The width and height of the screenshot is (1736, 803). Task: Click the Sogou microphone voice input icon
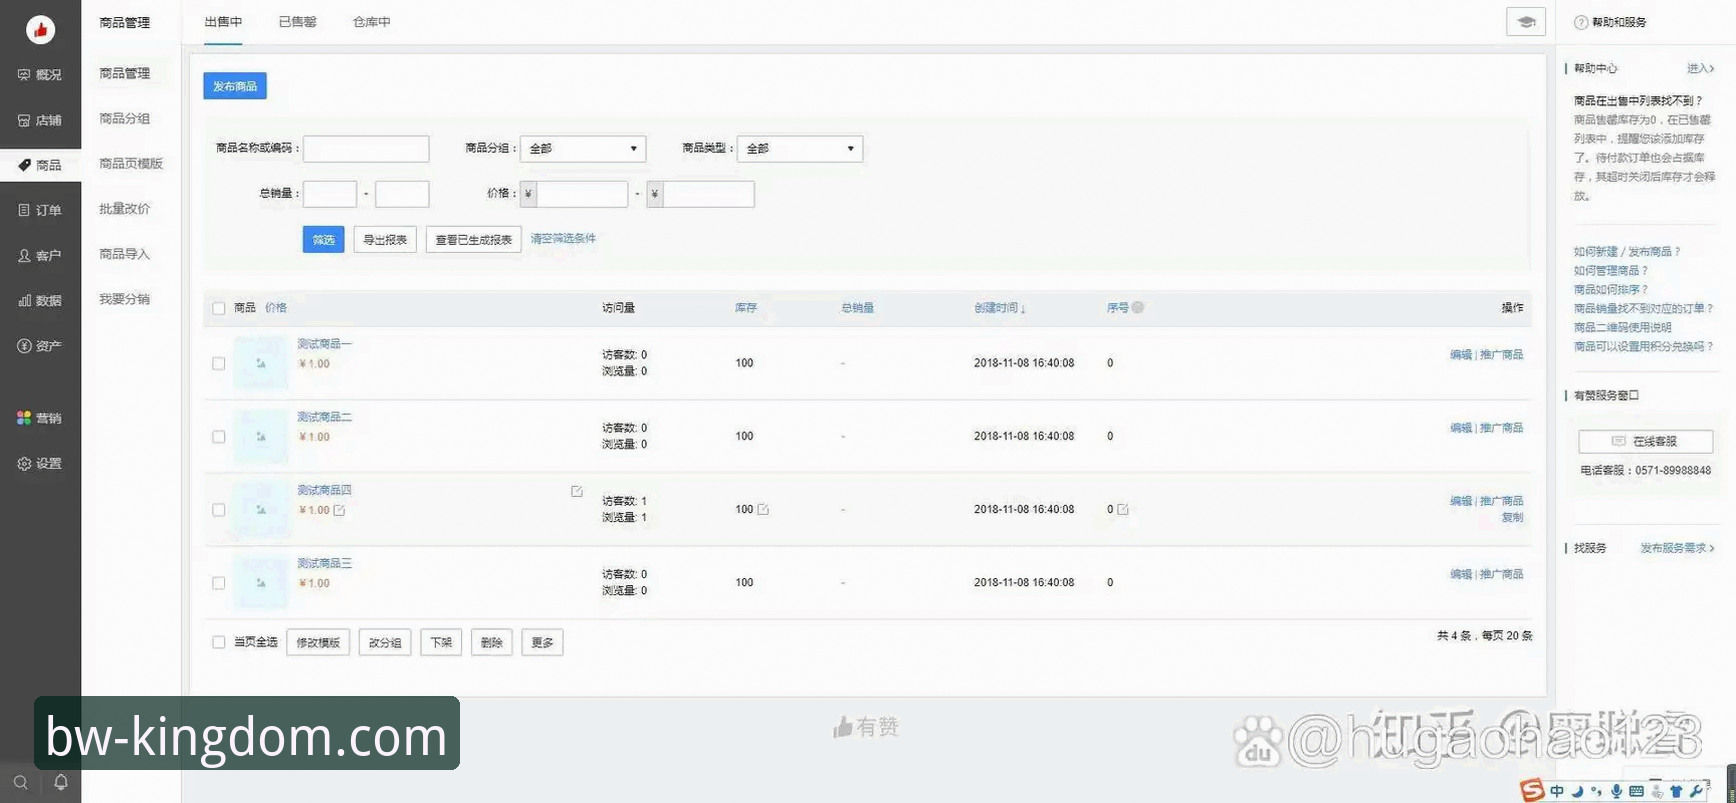pyautogui.click(x=1616, y=791)
